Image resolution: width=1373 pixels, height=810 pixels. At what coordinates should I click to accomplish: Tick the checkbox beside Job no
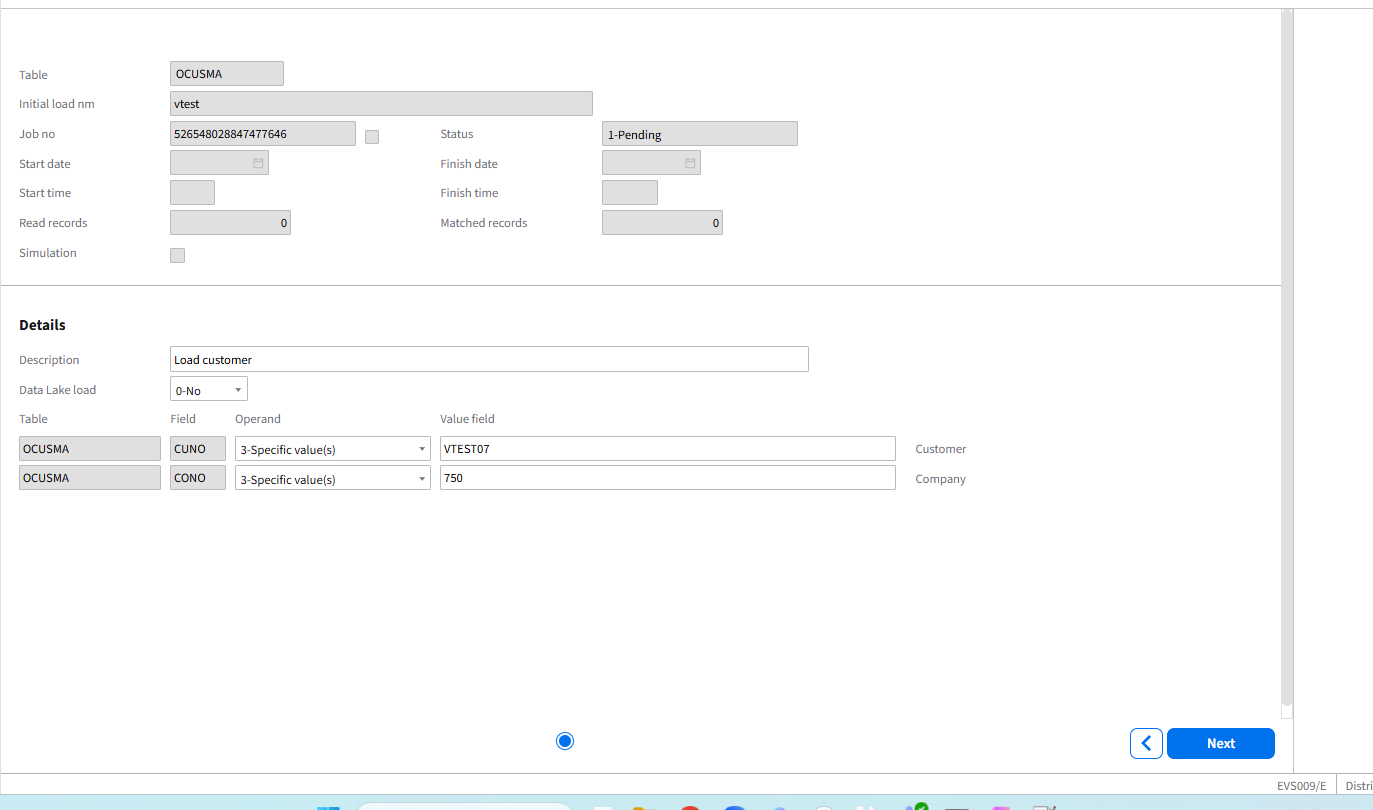point(372,137)
